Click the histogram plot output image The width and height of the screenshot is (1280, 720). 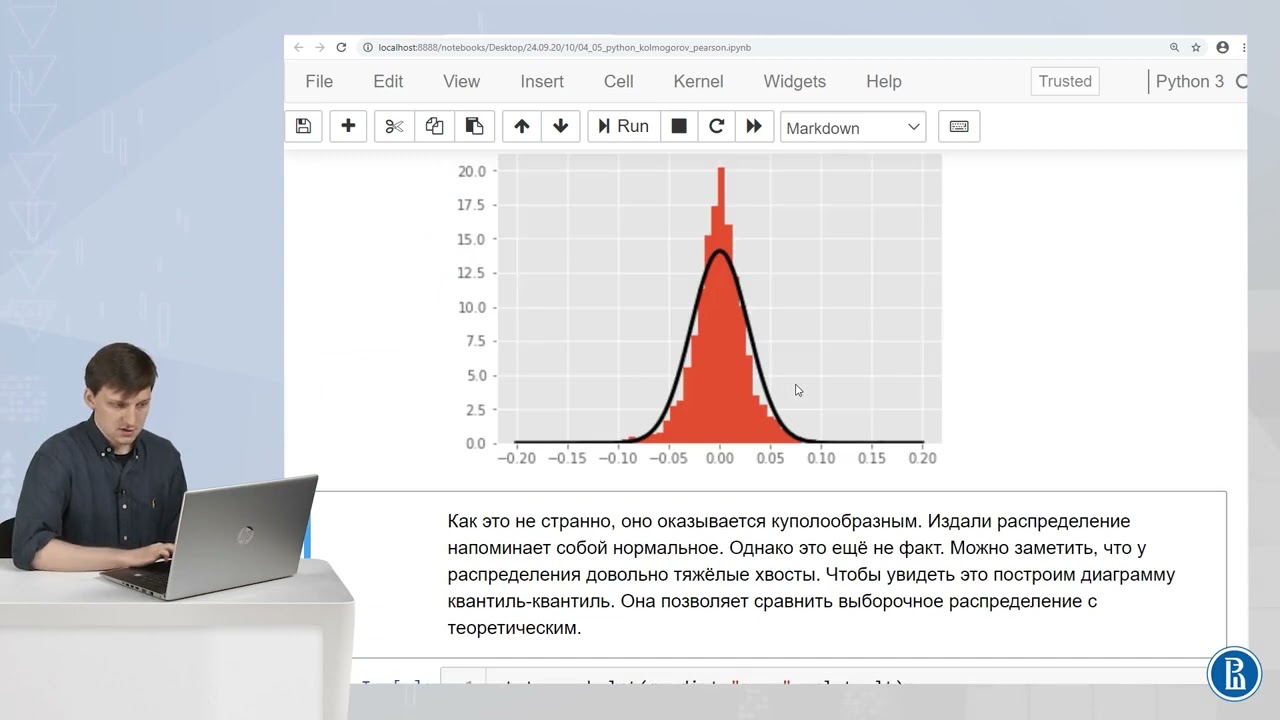coord(699,309)
